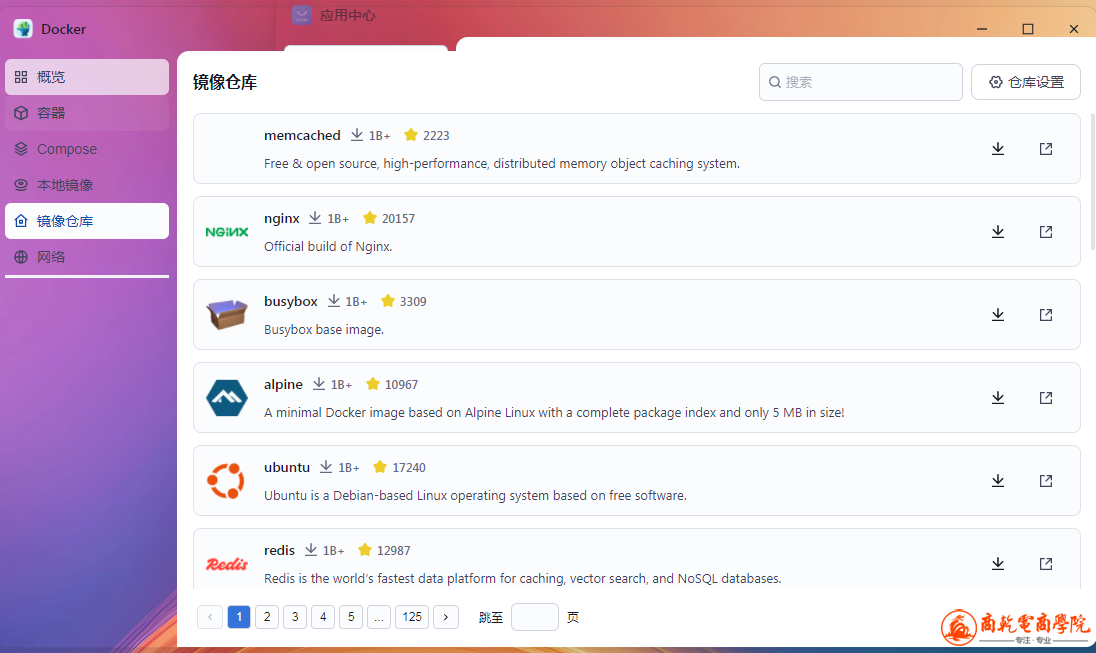The height and width of the screenshot is (653, 1096).
Task: Download the nginx image
Action: click(997, 232)
